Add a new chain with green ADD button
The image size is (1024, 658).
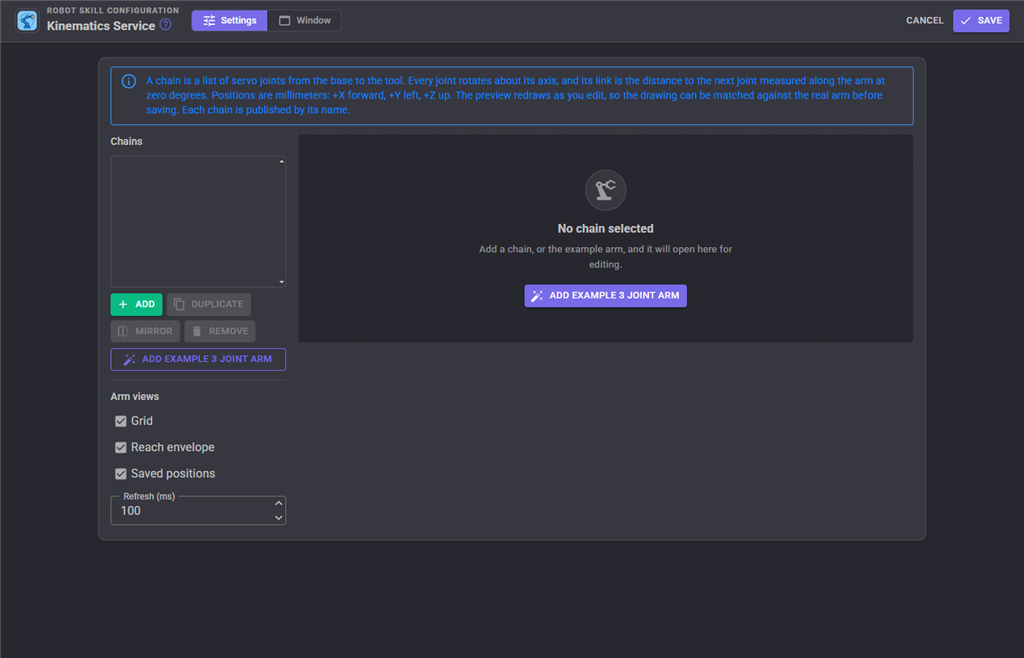[136, 304]
